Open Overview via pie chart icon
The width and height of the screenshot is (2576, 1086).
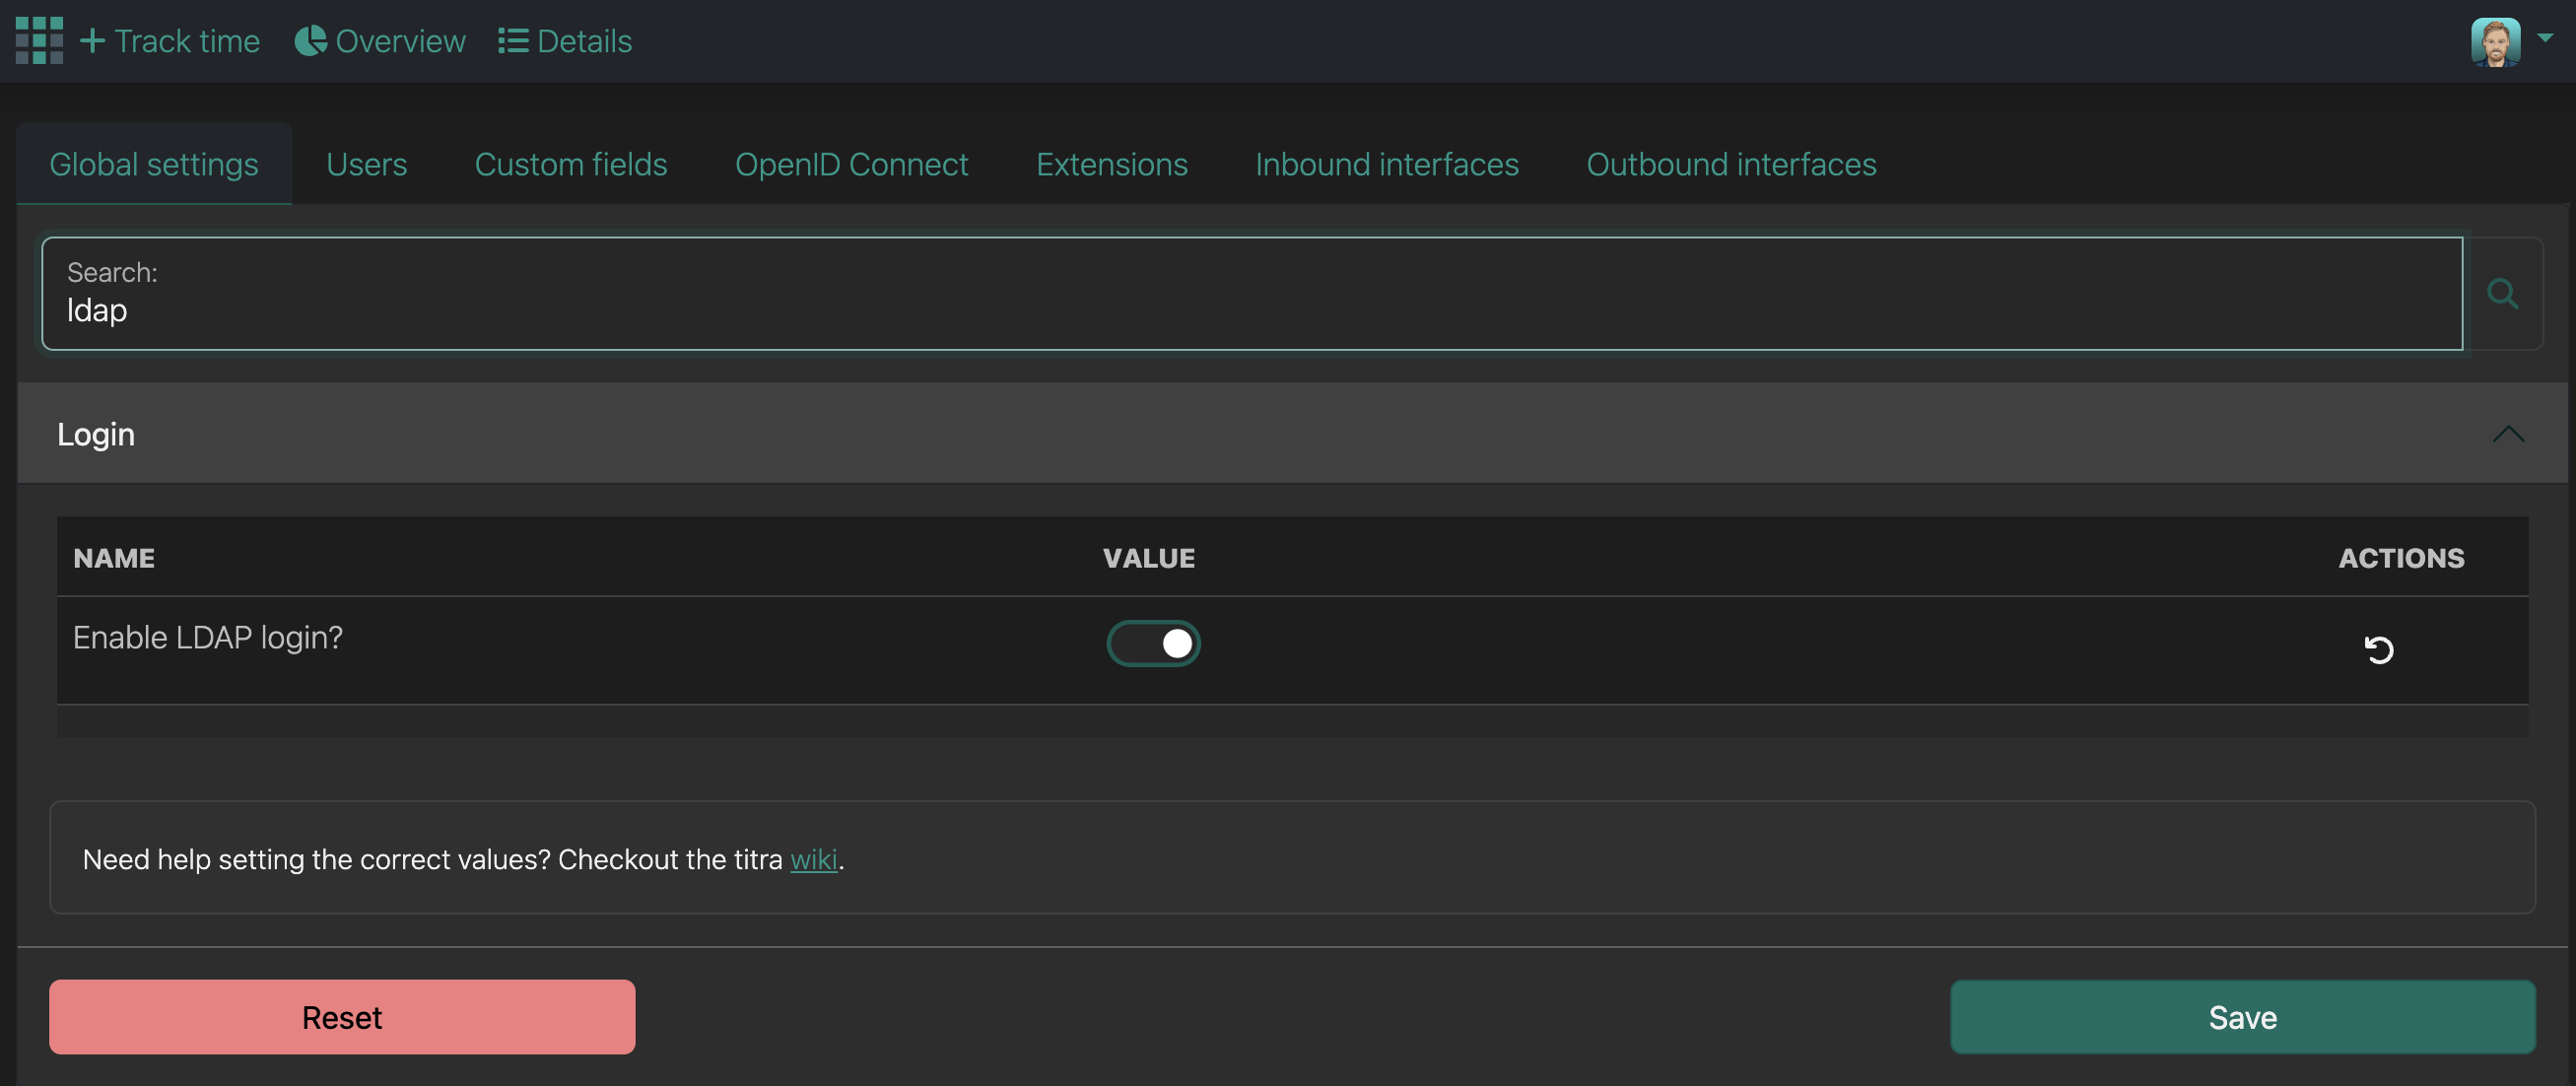[310, 41]
